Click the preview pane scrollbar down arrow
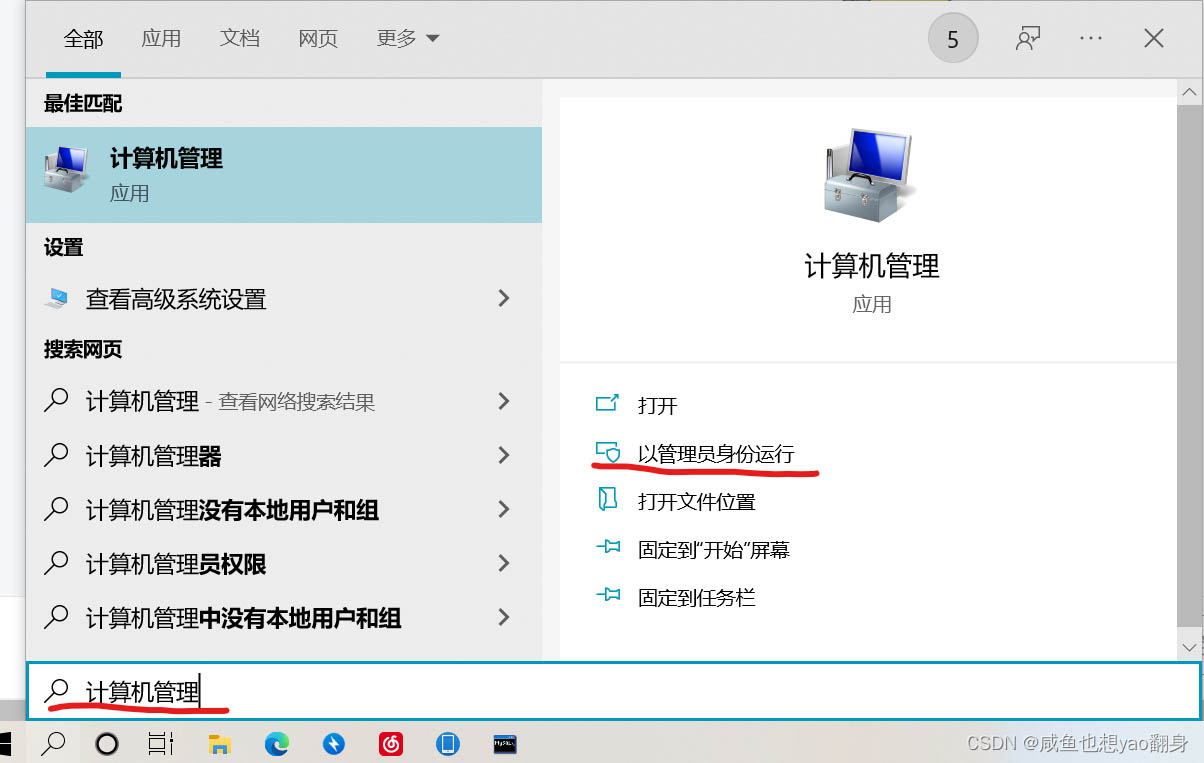The height and width of the screenshot is (763, 1204). point(1190,645)
